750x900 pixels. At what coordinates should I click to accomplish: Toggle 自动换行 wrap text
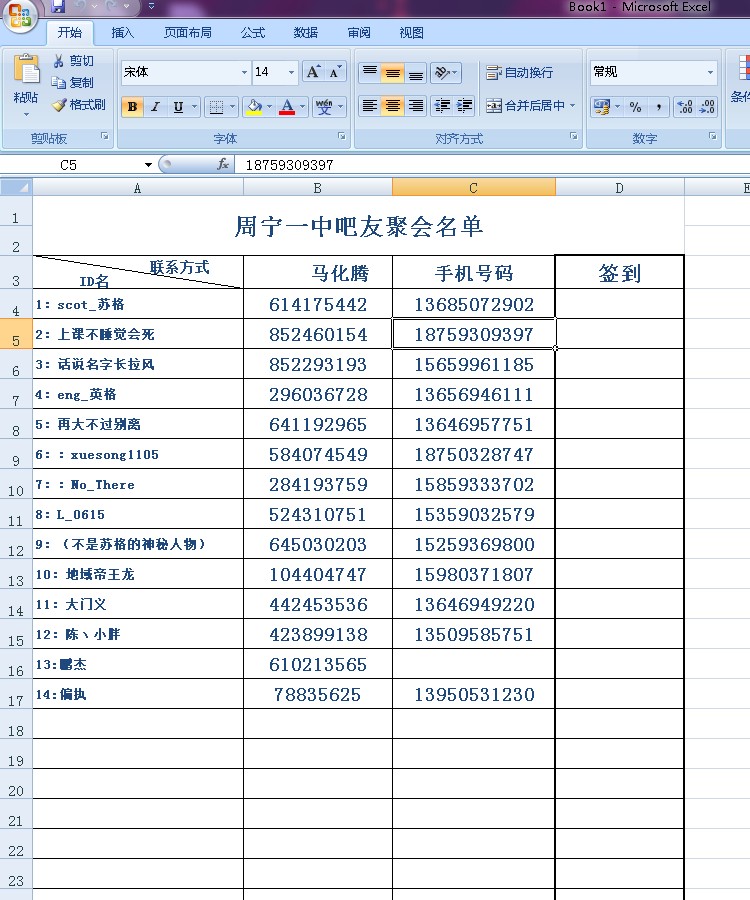click(520, 72)
